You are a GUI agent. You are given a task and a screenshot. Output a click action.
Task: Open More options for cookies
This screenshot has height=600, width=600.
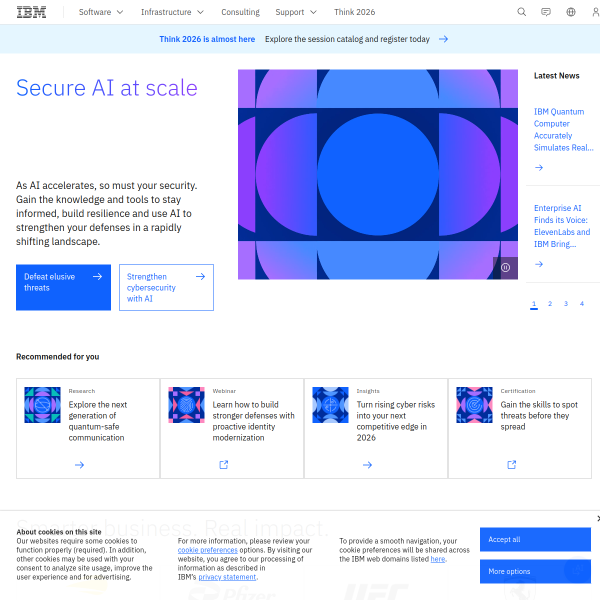[x=535, y=571]
